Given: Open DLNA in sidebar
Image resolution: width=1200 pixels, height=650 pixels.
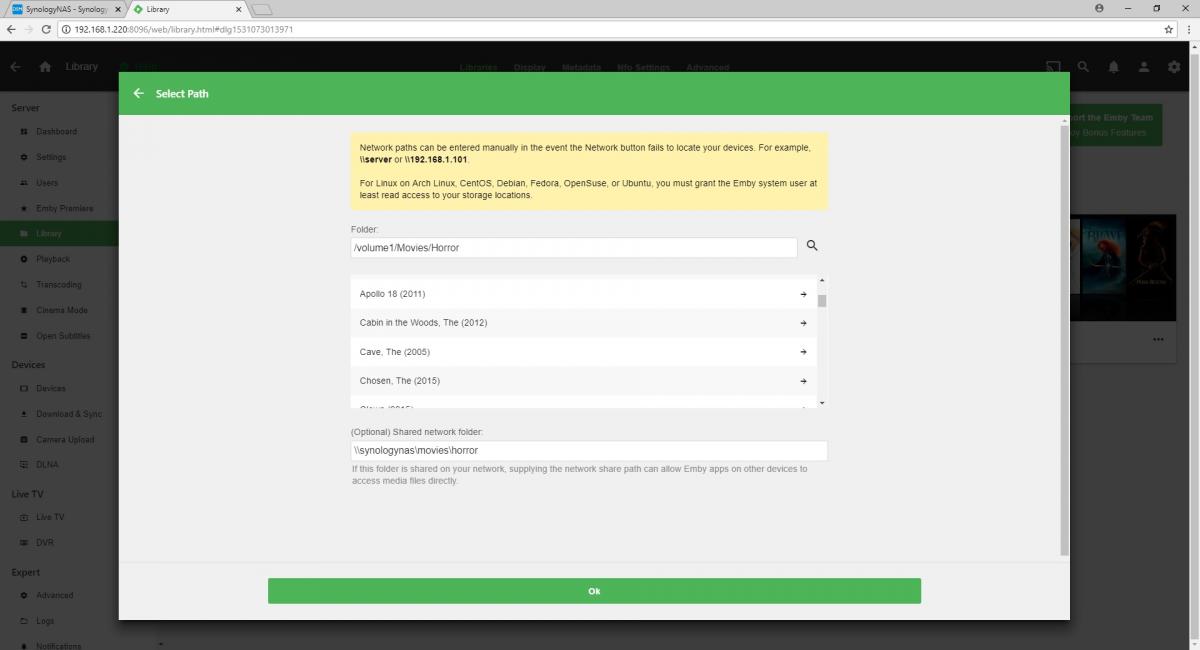Looking at the screenshot, I should [59, 465].
